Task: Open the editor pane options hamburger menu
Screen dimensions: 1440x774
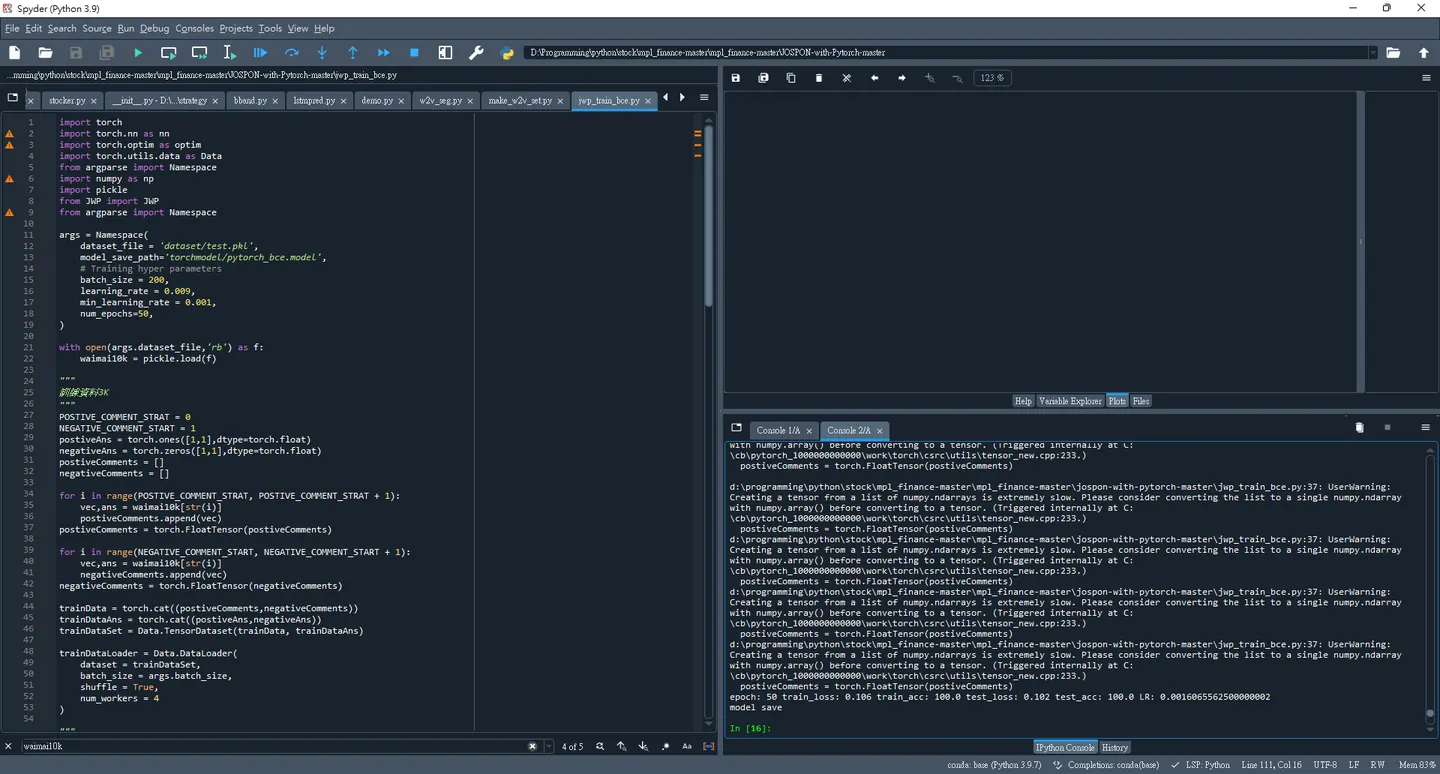Action: click(704, 98)
